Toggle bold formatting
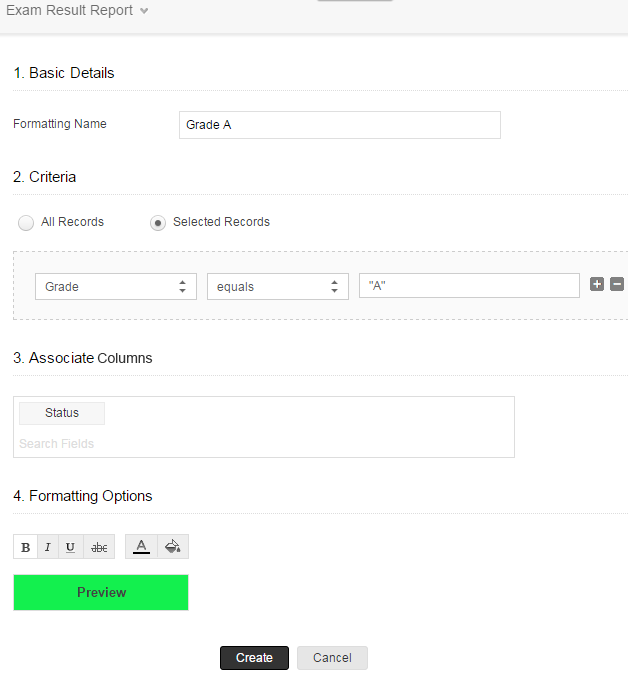This screenshot has width=628, height=673. click(26, 547)
